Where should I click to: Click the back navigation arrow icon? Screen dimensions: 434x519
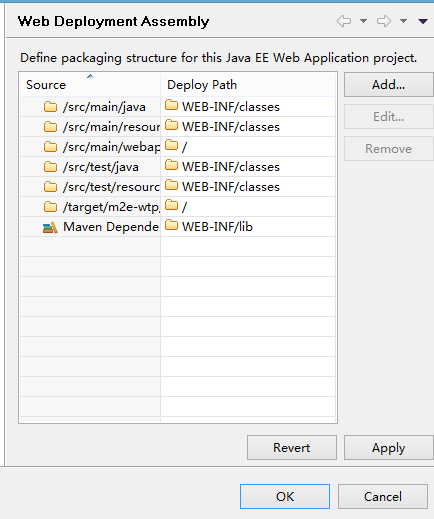[x=344, y=21]
